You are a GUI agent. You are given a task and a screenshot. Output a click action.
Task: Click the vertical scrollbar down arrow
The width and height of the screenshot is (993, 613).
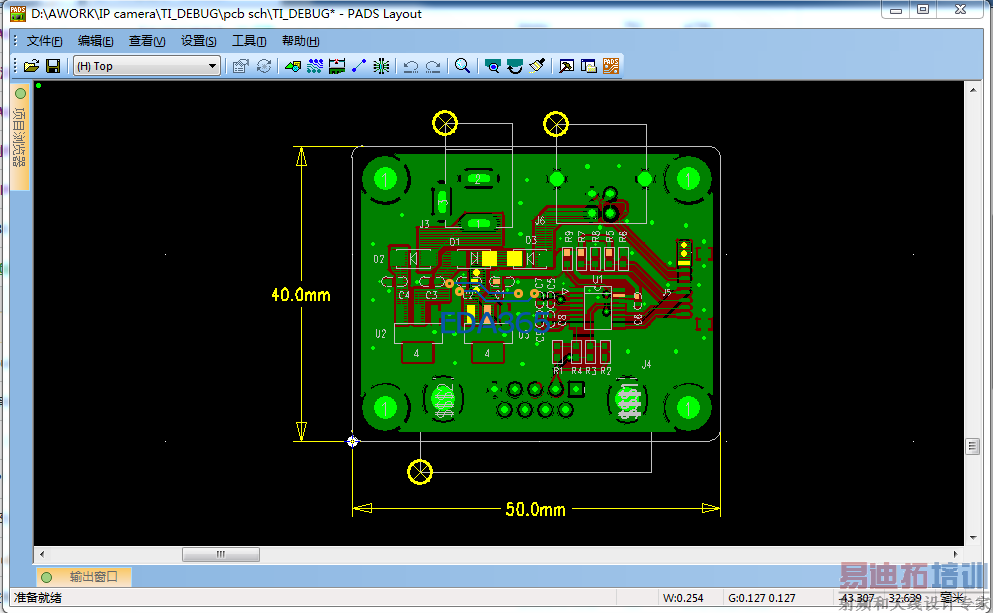(x=973, y=538)
